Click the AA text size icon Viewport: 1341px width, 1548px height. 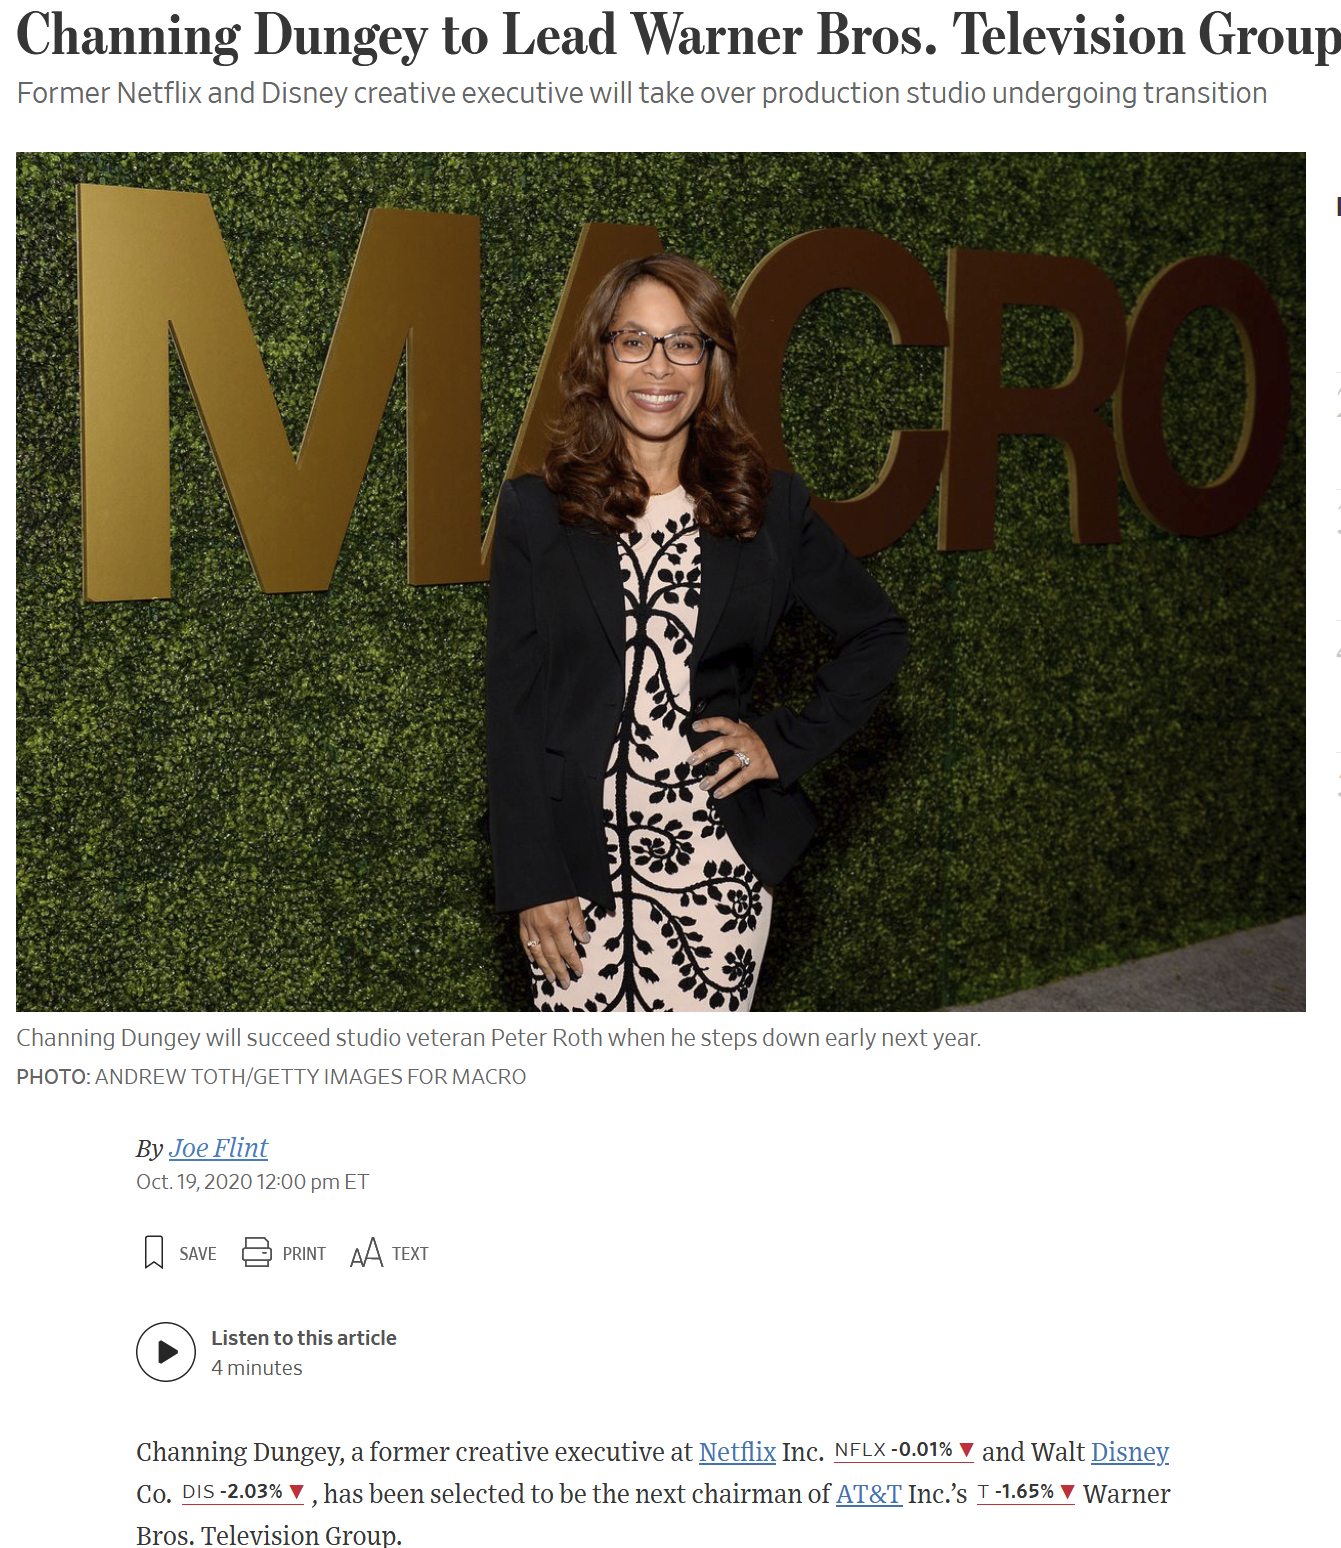coord(366,1253)
